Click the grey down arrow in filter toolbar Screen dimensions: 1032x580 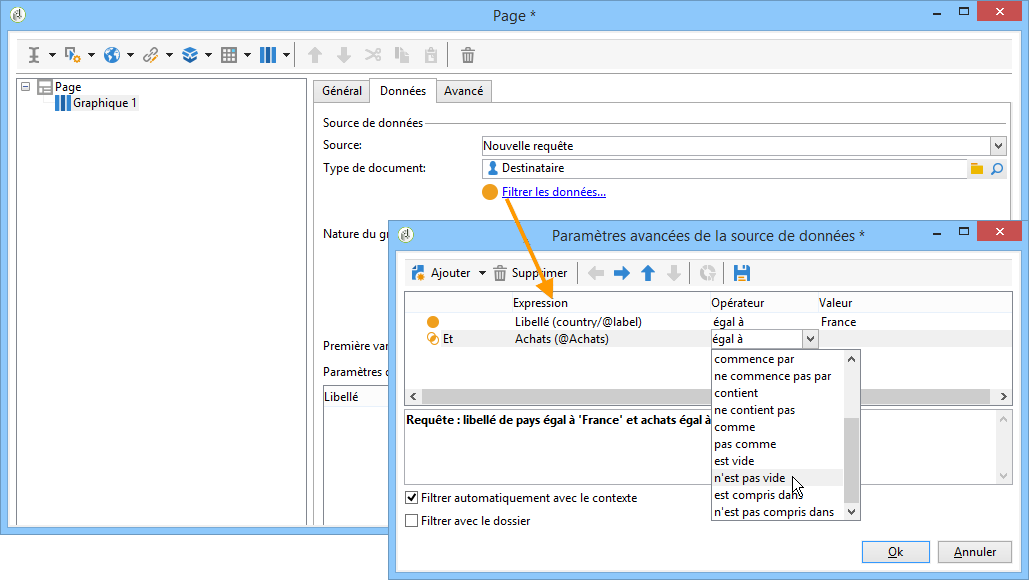point(673,273)
